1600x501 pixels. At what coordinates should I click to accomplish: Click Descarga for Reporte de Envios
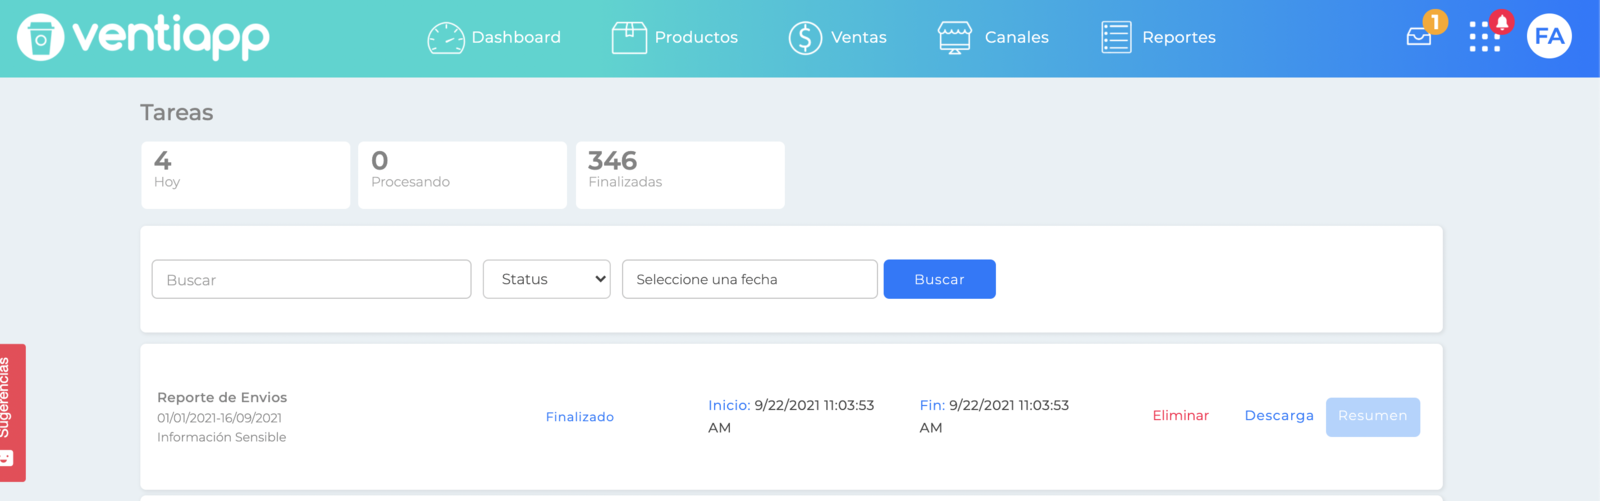click(1279, 416)
